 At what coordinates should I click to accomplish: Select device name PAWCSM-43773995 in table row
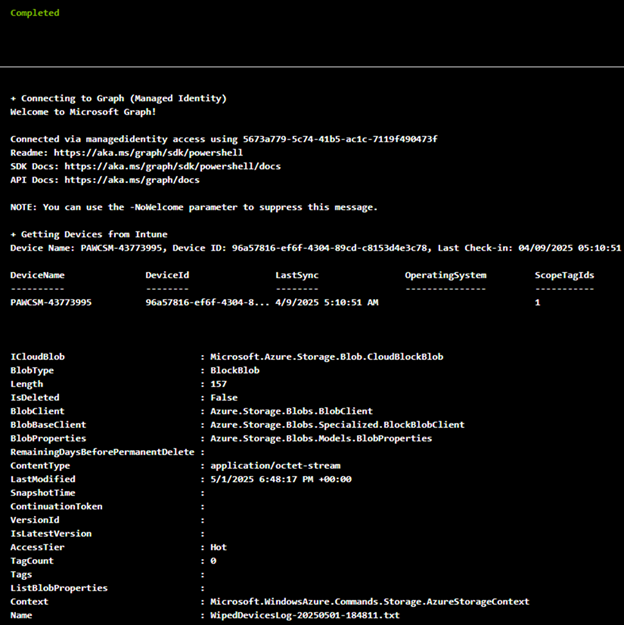pos(51,302)
